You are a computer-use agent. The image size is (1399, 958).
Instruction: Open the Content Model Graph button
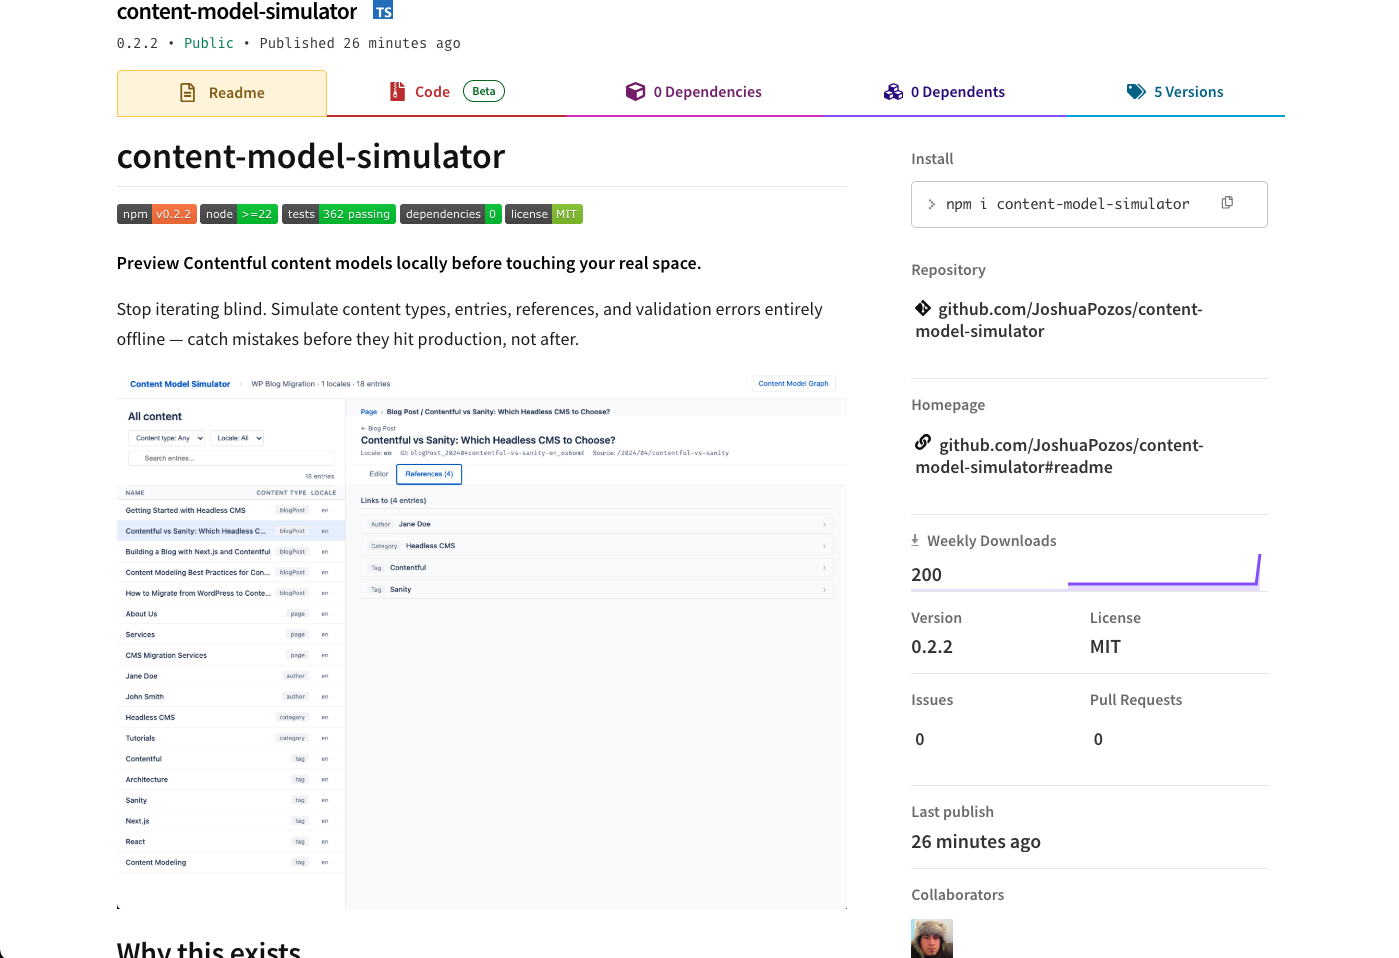pyautogui.click(x=793, y=383)
